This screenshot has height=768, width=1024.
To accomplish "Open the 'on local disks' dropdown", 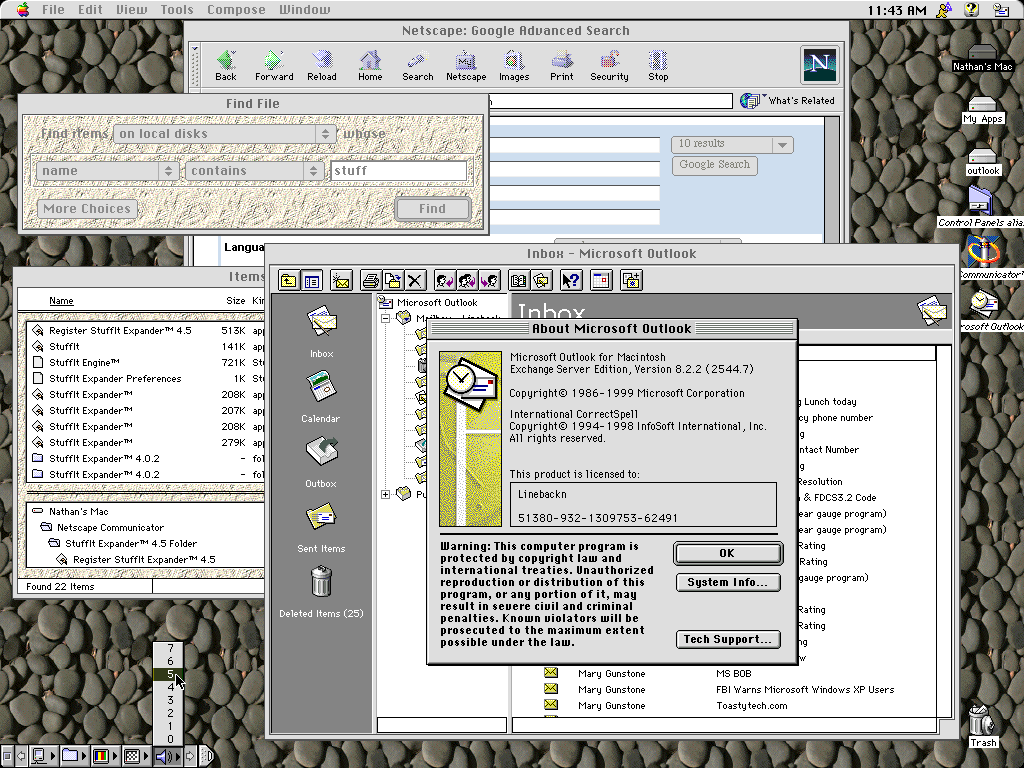I will tap(224, 134).
